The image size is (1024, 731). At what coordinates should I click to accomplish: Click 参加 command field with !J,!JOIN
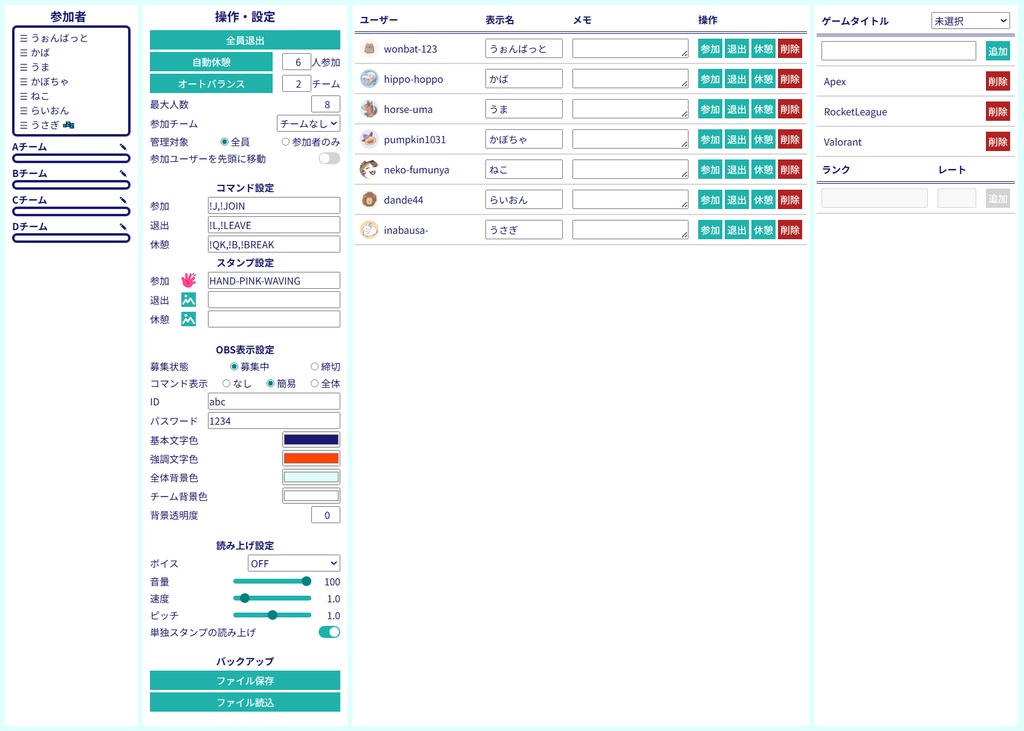click(274, 206)
